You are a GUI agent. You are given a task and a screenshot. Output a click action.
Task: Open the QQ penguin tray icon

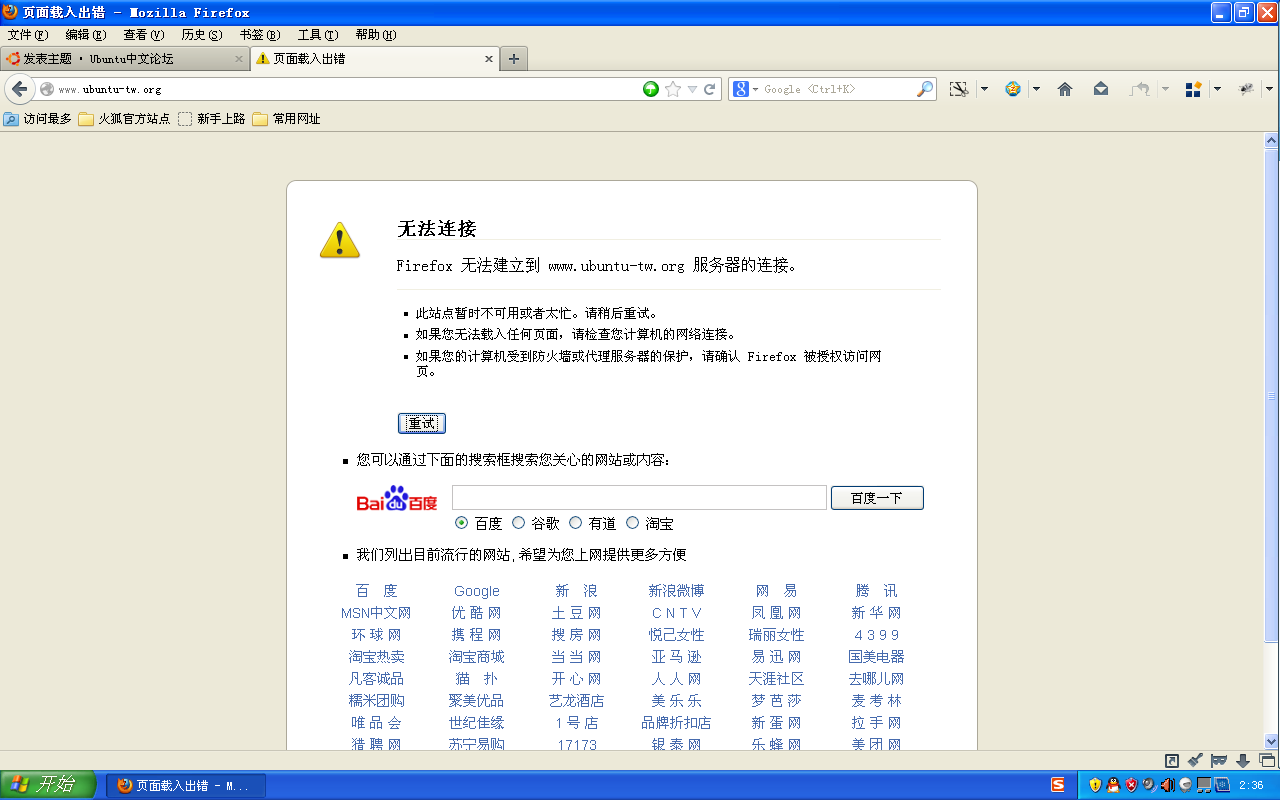(1113, 785)
